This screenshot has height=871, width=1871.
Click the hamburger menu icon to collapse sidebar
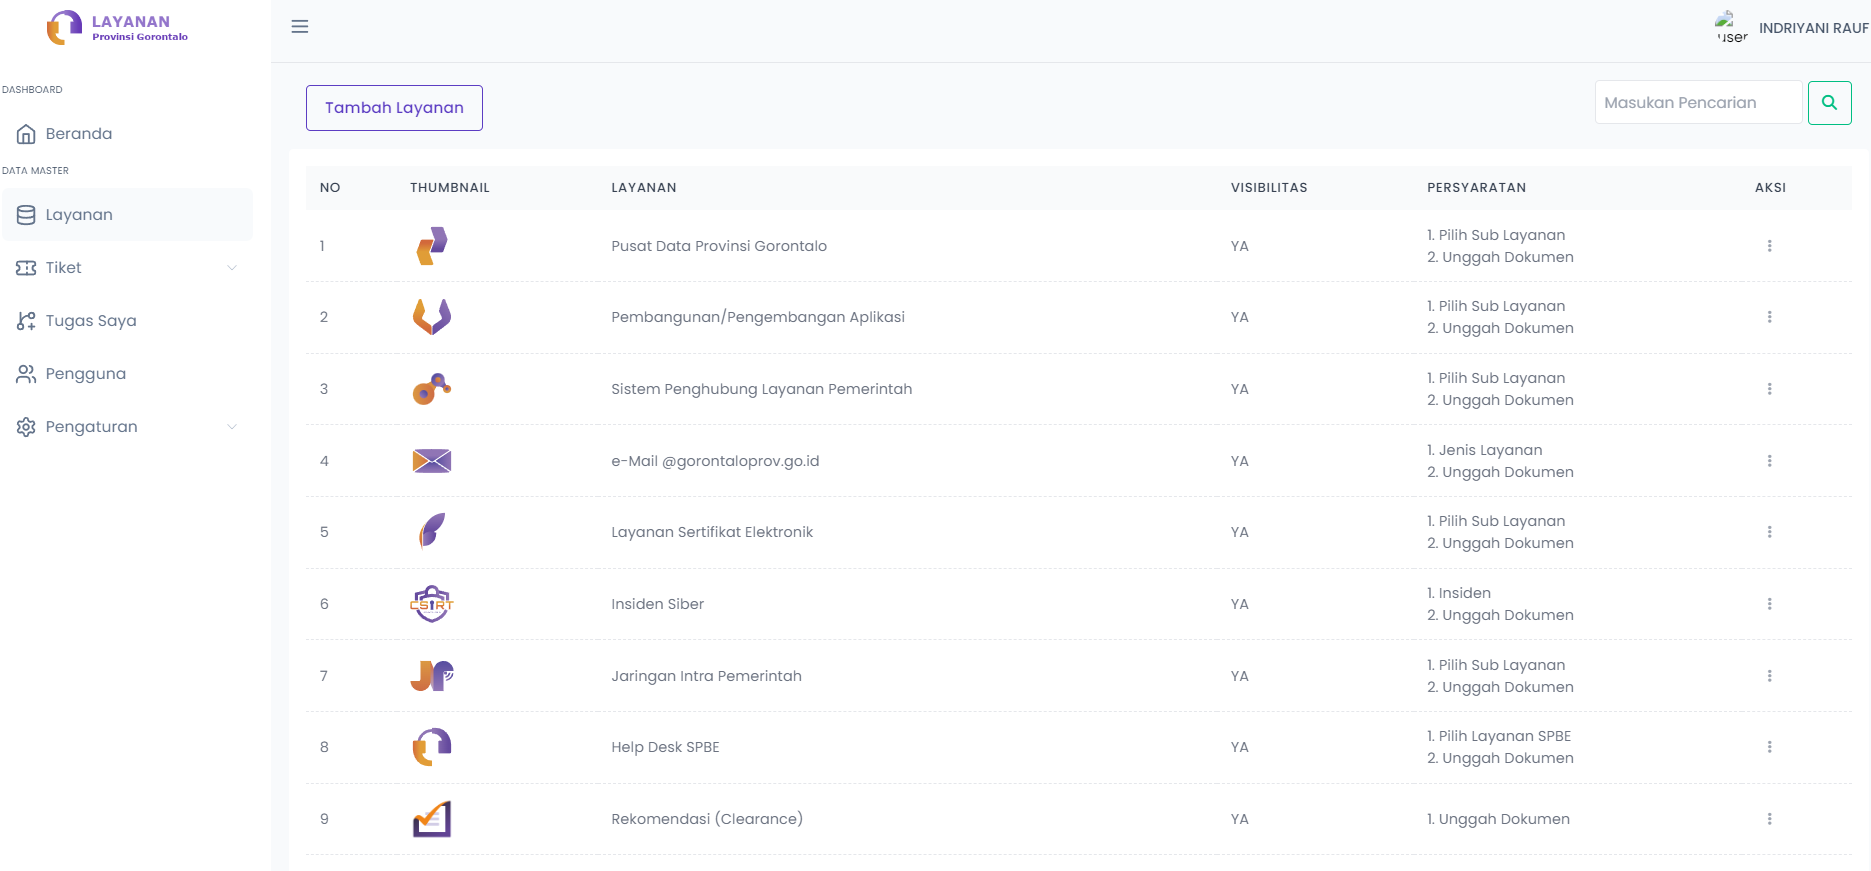pos(300,27)
